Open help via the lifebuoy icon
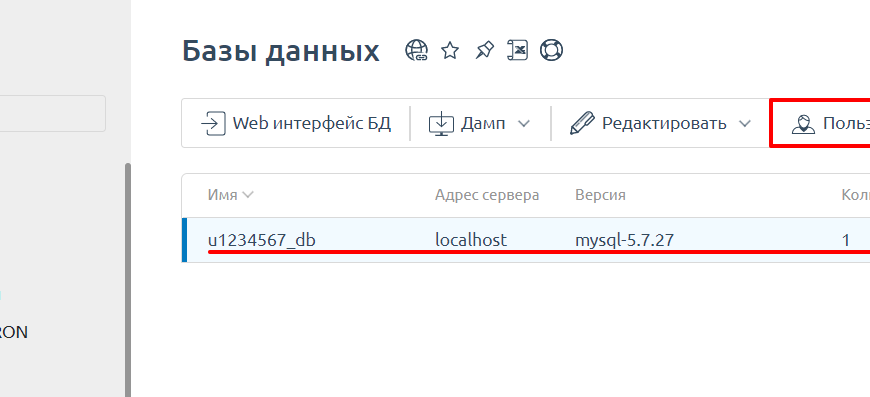 552,50
